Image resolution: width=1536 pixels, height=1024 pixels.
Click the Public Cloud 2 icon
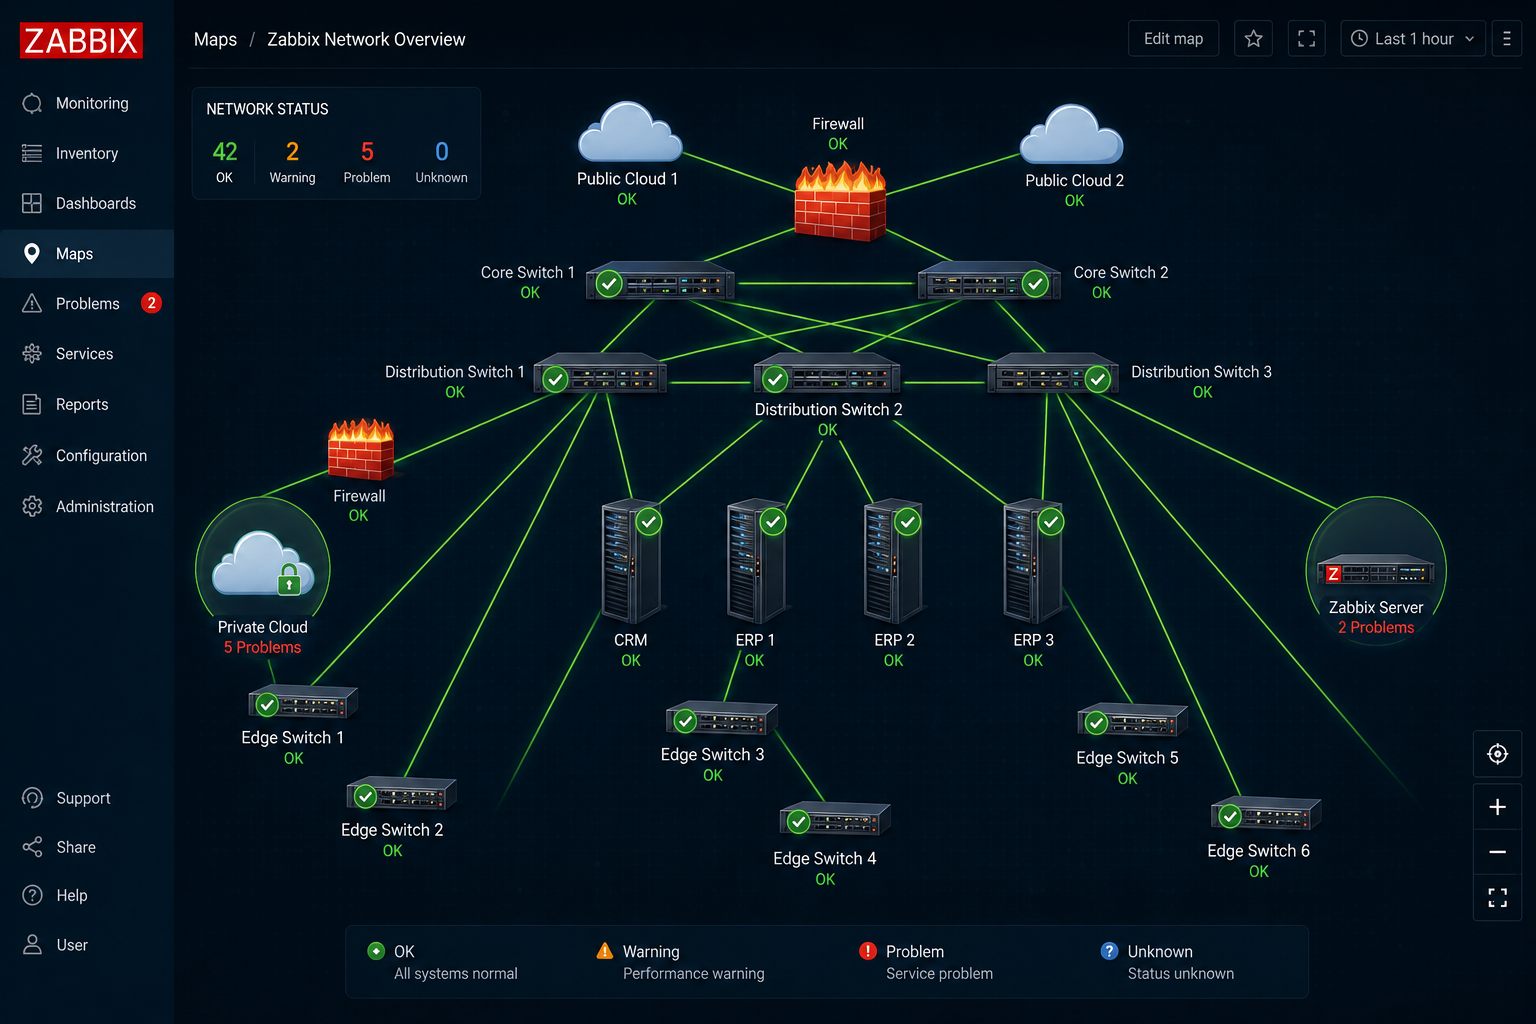pos(1072,134)
